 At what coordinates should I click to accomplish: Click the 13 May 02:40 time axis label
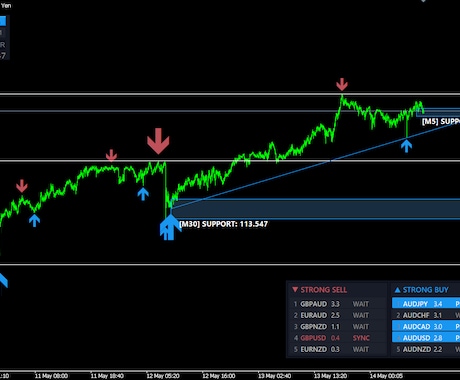point(274,376)
